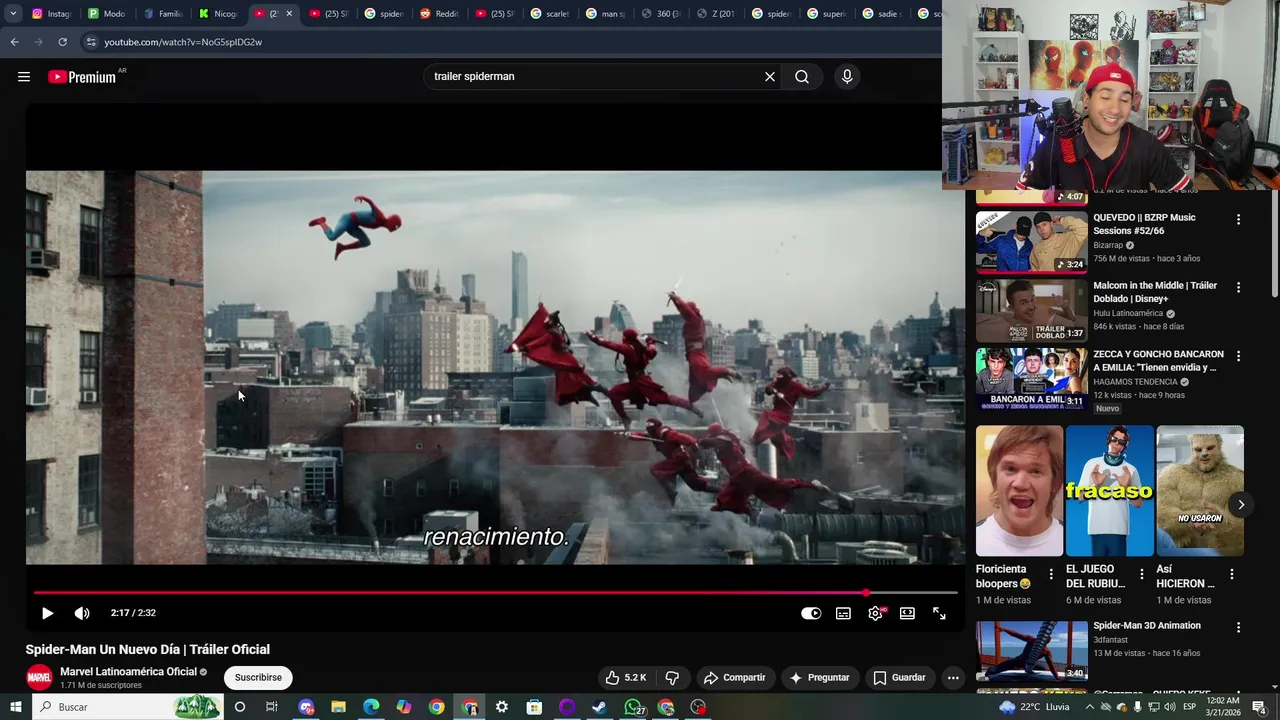This screenshot has width=1280, height=720.
Task: Close the active YouTube tab
Action: (x=289, y=14)
